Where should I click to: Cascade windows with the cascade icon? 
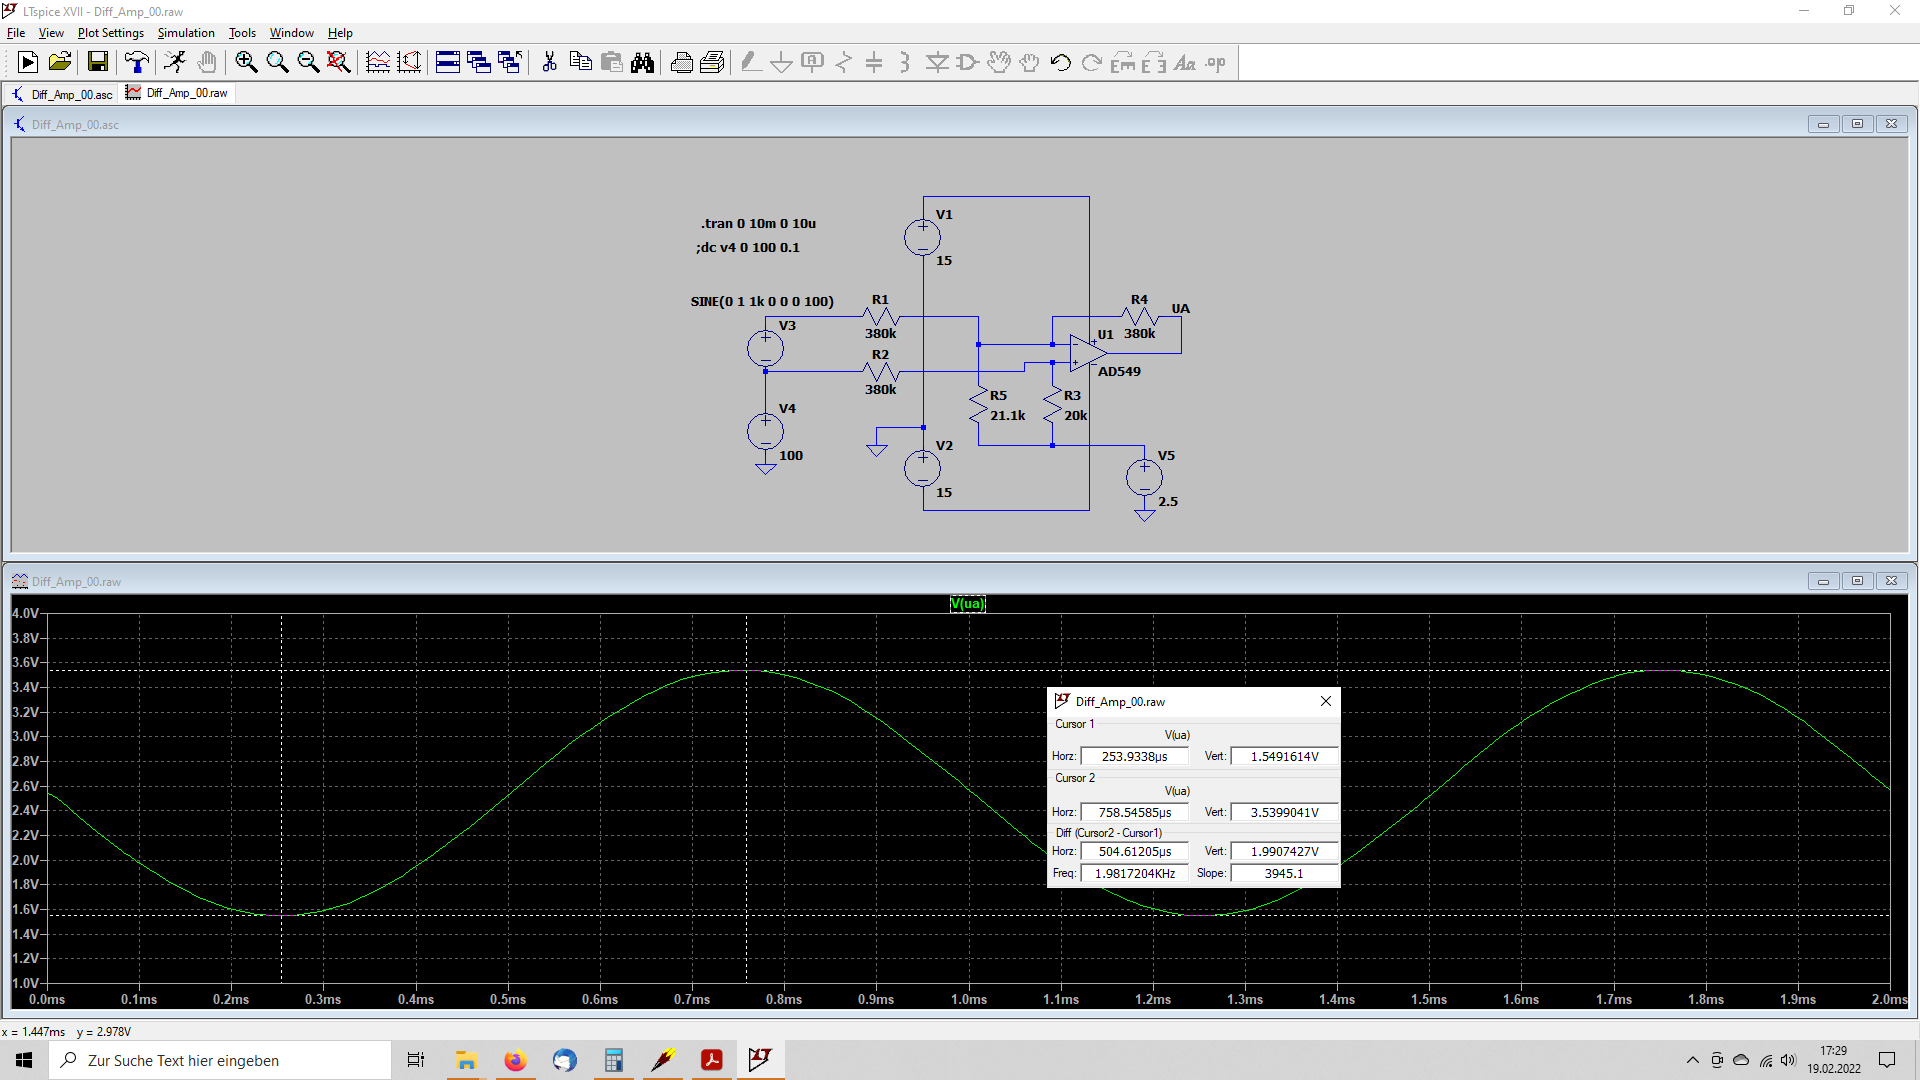point(479,63)
